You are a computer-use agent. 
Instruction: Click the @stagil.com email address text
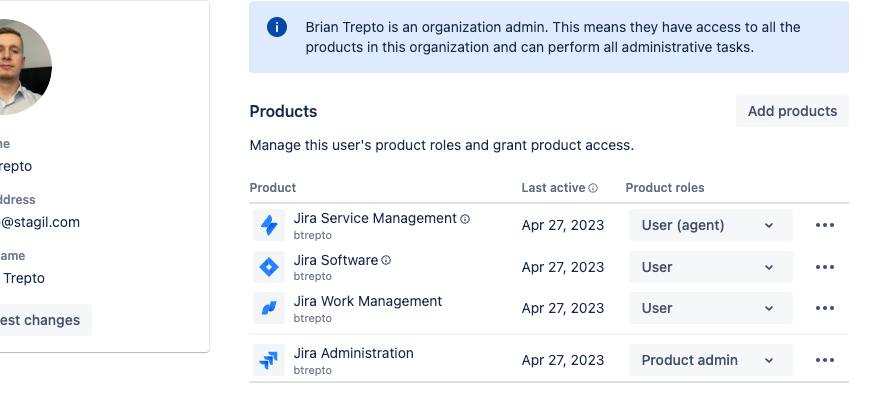click(40, 223)
